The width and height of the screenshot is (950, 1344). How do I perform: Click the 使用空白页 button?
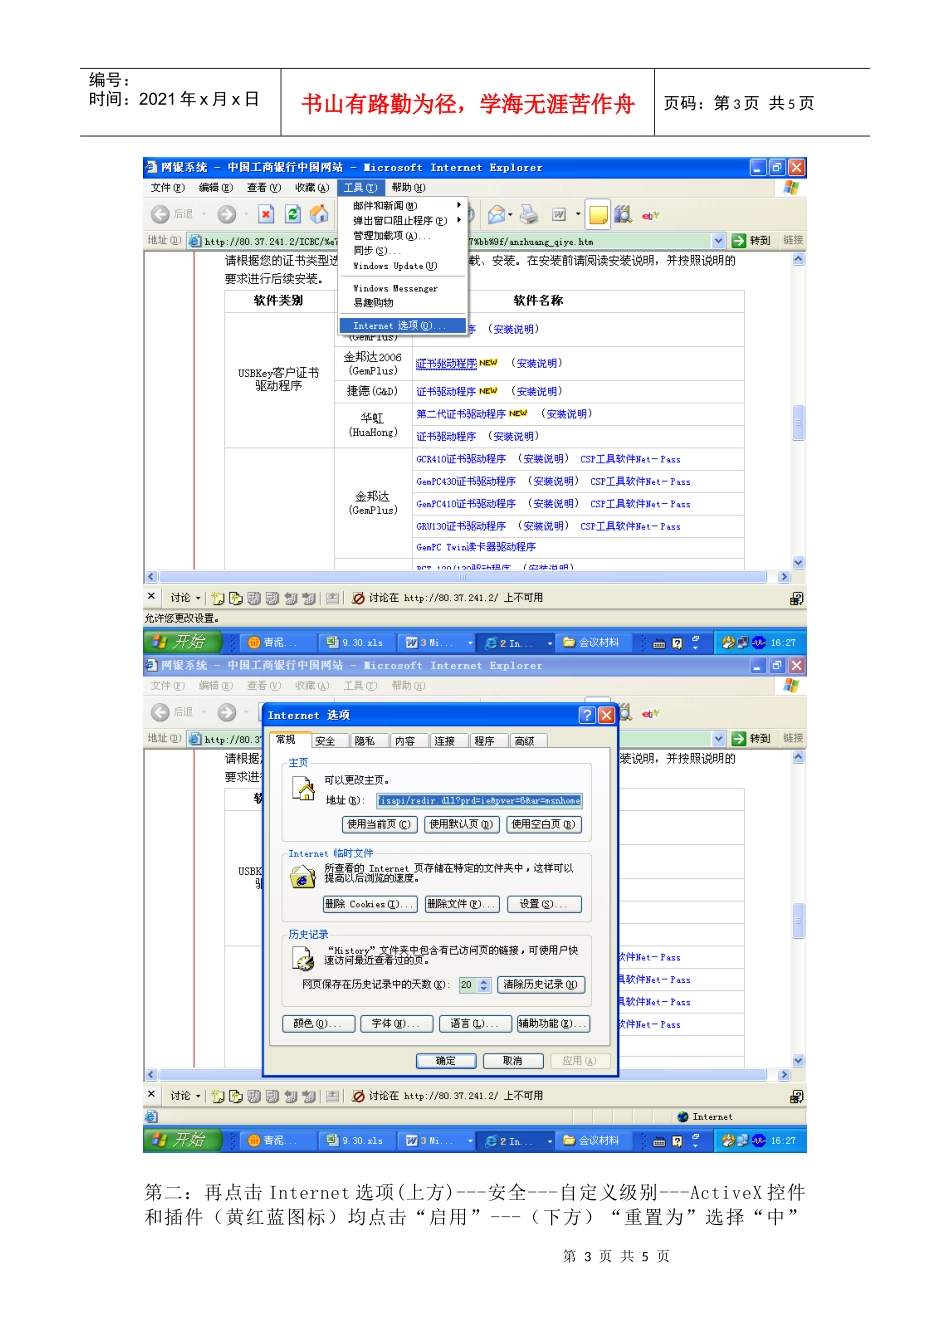(544, 825)
